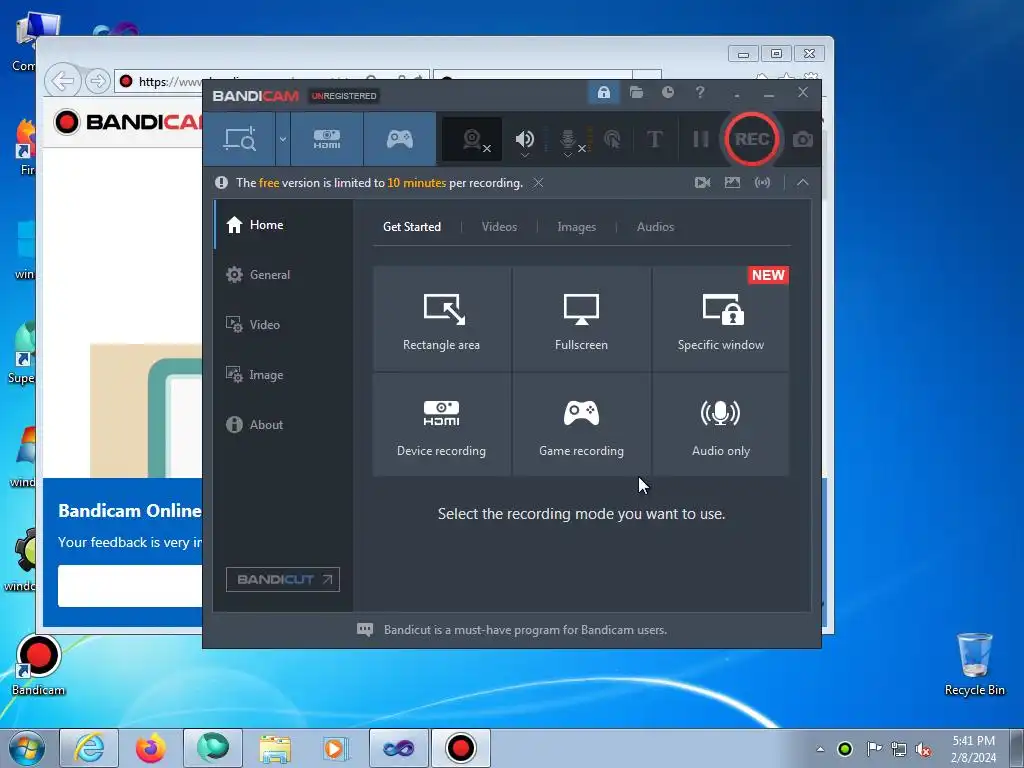The height and width of the screenshot is (768, 1024).
Task: Show hidden system tray icons
Action: pyautogui.click(x=820, y=749)
